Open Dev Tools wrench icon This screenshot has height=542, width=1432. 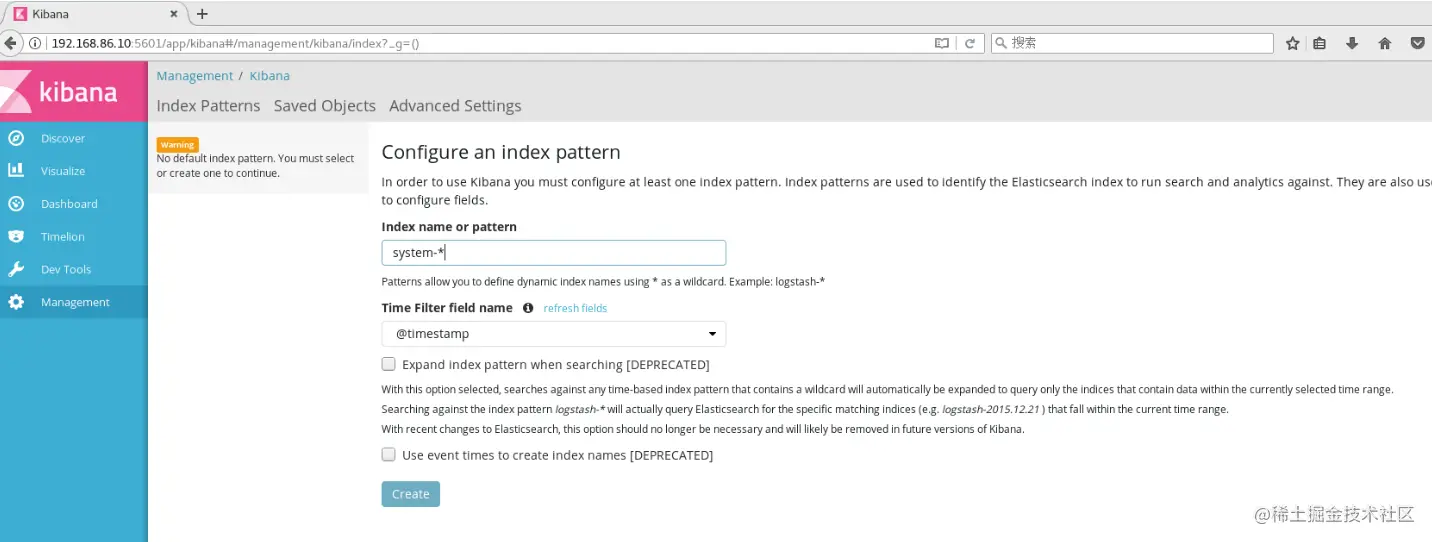pyautogui.click(x=16, y=269)
